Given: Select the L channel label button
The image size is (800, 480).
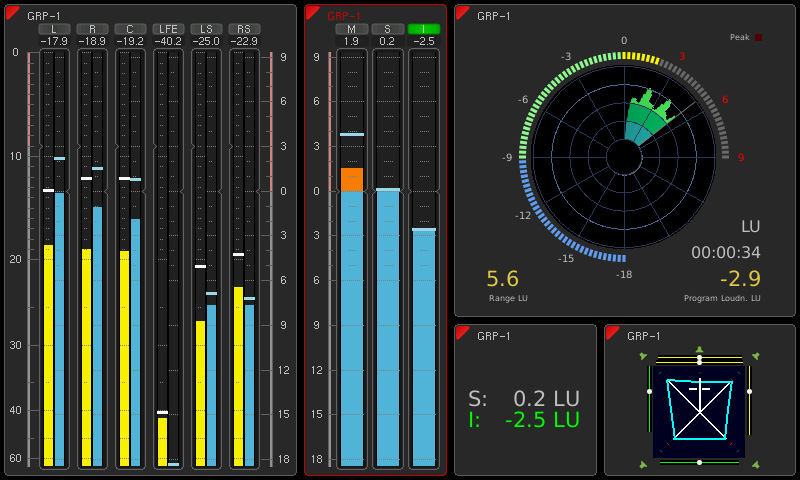Looking at the screenshot, I should pyautogui.click(x=54, y=29).
